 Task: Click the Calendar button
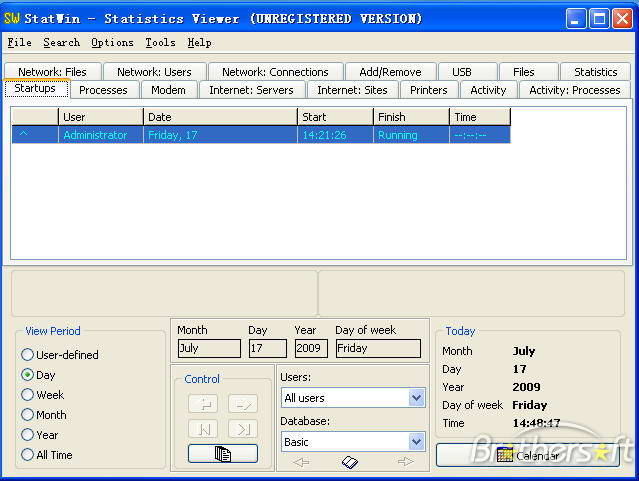(527, 455)
